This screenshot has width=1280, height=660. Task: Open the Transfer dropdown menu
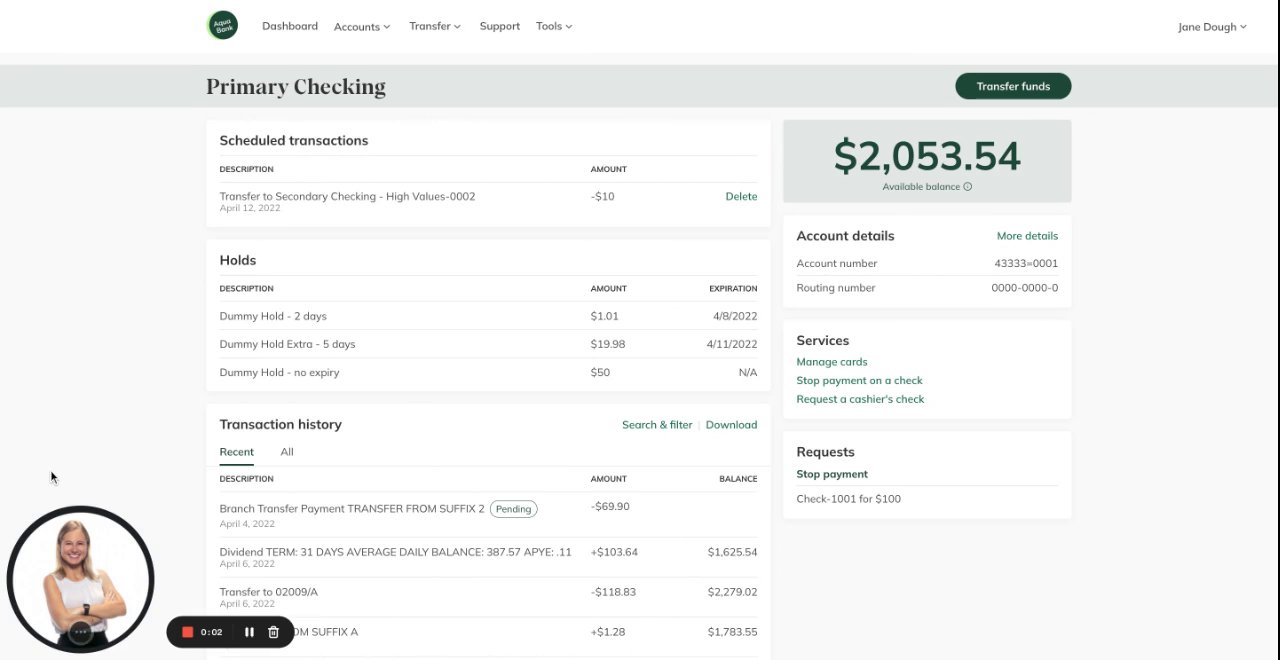(434, 26)
